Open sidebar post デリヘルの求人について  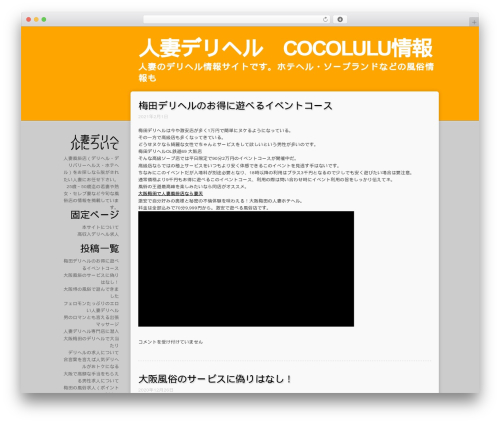tap(94, 352)
